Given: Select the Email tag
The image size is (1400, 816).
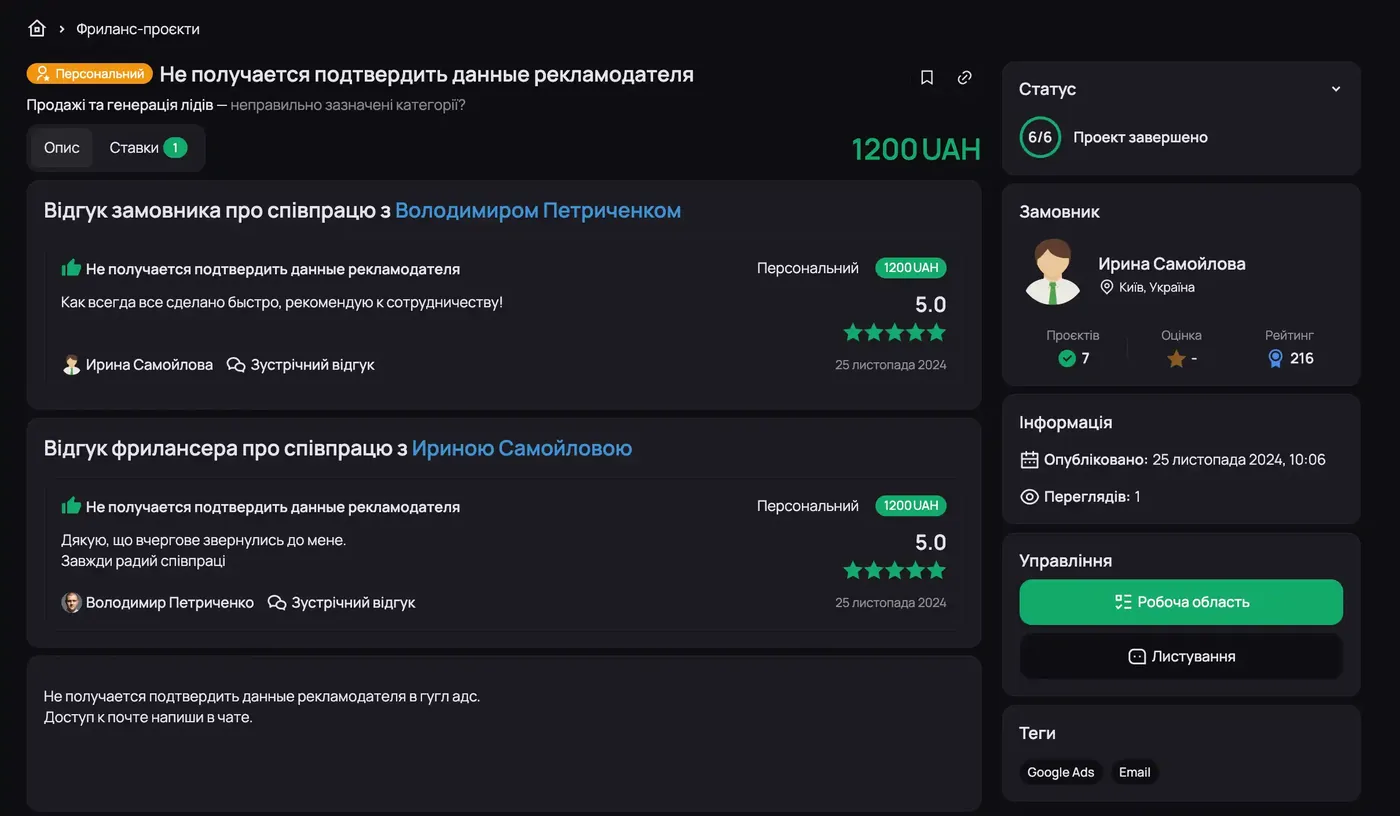Looking at the screenshot, I should [x=1135, y=772].
